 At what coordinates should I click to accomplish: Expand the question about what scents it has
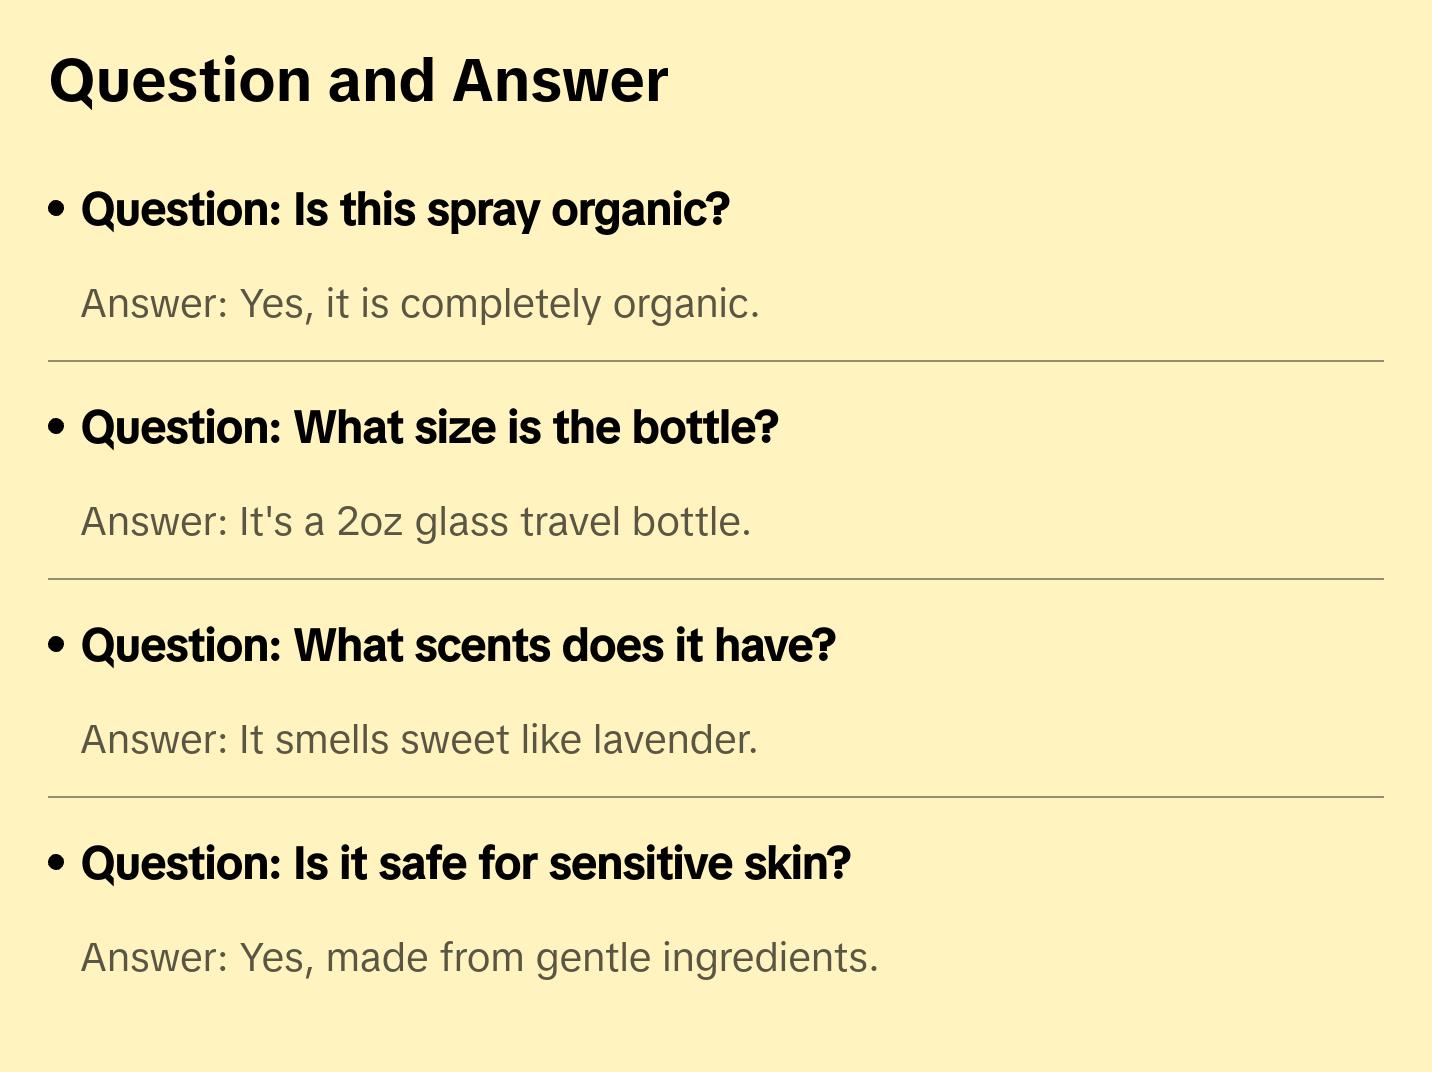coord(458,646)
